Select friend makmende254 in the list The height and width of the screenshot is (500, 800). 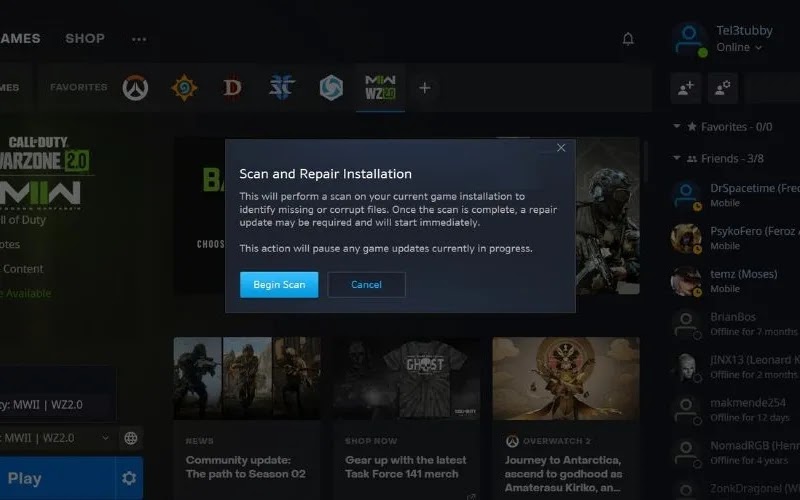pyautogui.click(x=735, y=409)
